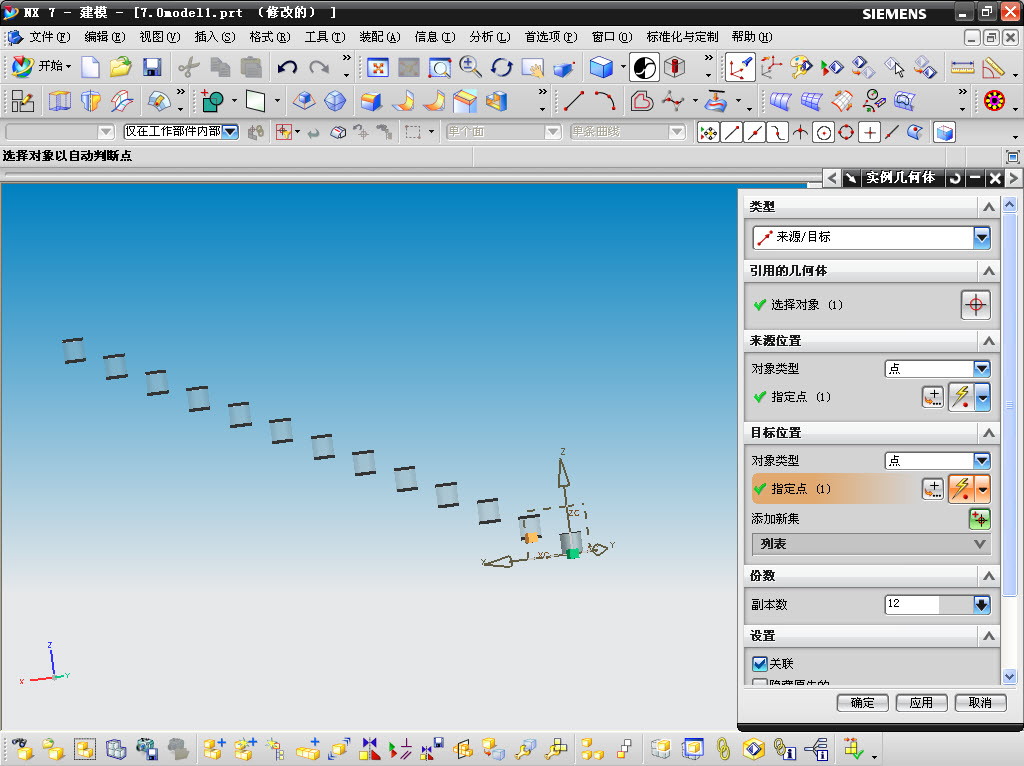Click the first assembly icon in bottom toolbar
Image resolution: width=1024 pixels, height=766 pixels.
tap(23, 748)
